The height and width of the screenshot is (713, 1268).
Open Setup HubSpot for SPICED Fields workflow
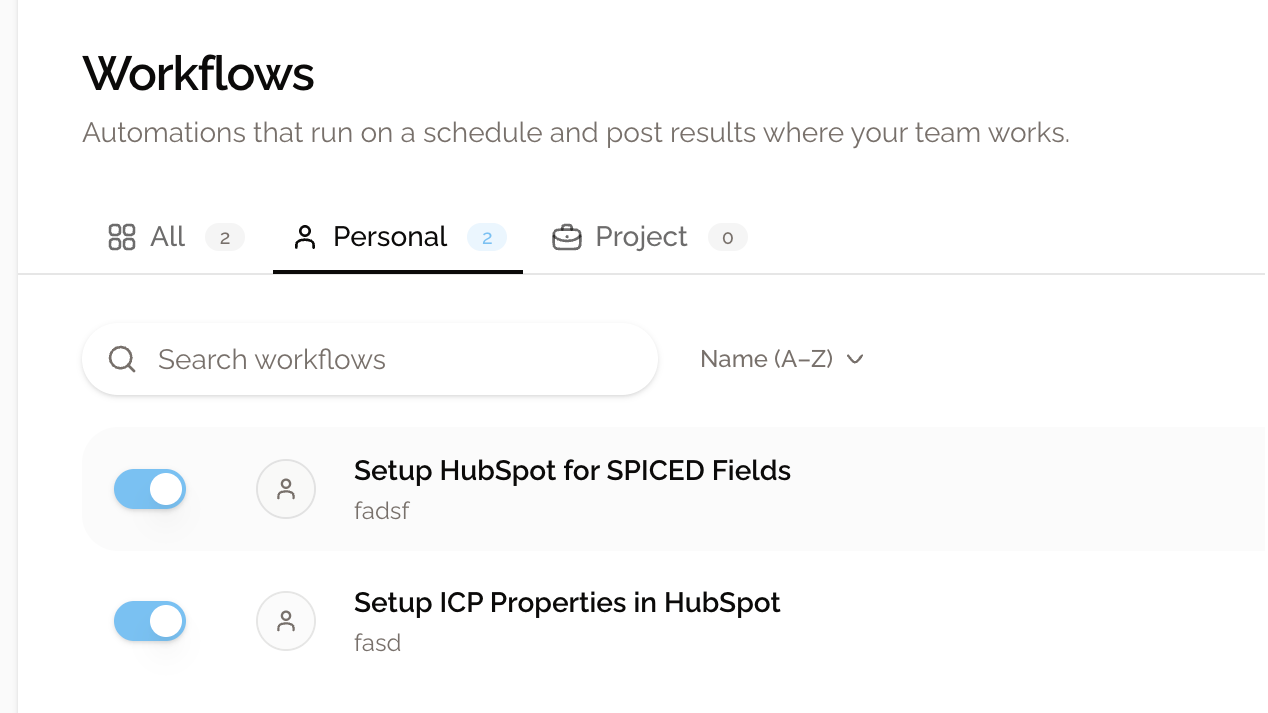572,470
